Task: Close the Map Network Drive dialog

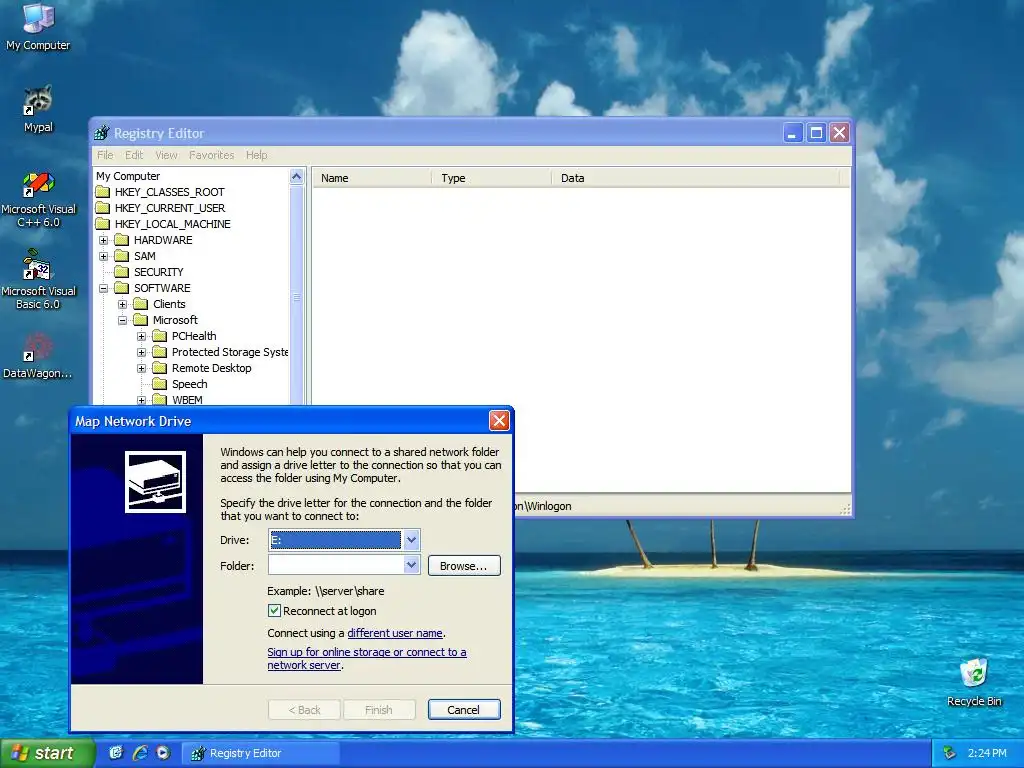Action: [499, 421]
